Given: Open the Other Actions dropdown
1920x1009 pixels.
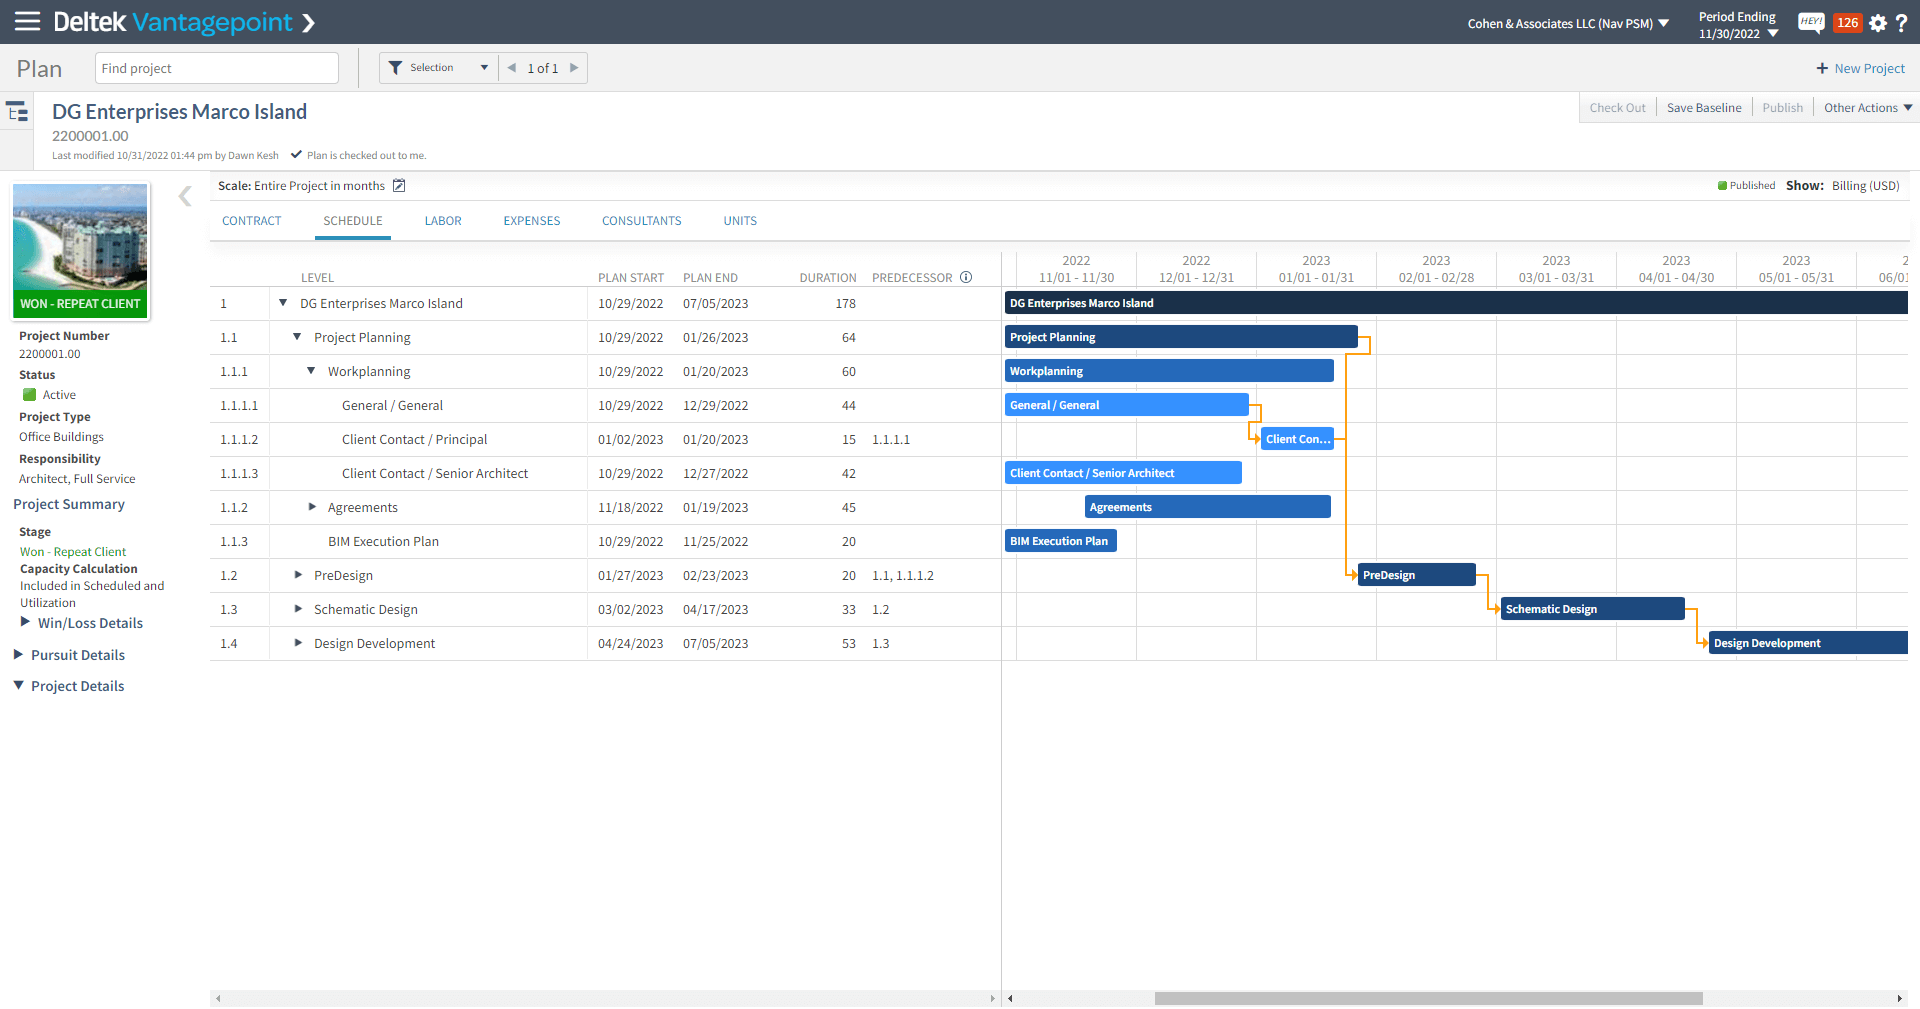Looking at the screenshot, I should click(1867, 108).
